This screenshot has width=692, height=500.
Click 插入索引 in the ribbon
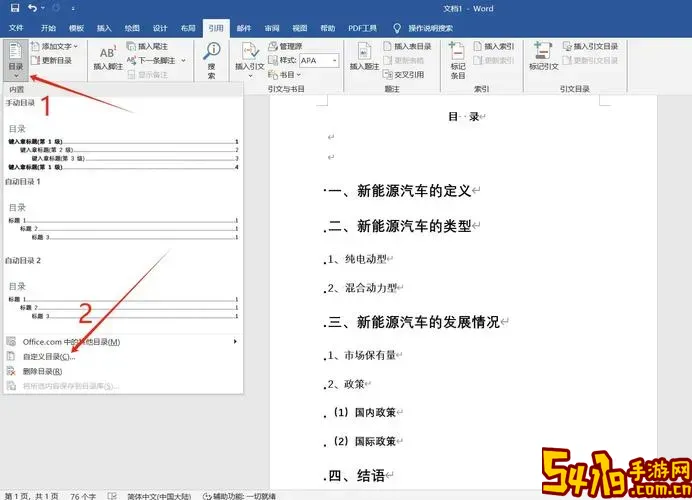tap(494, 46)
